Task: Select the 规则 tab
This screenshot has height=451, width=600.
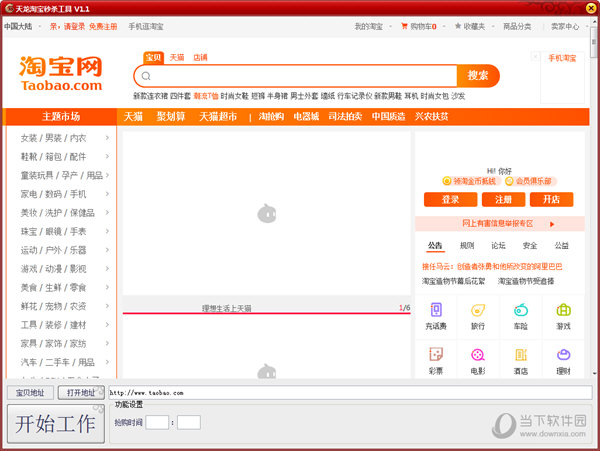Action: pyautogui.click(x=467, y=246)
